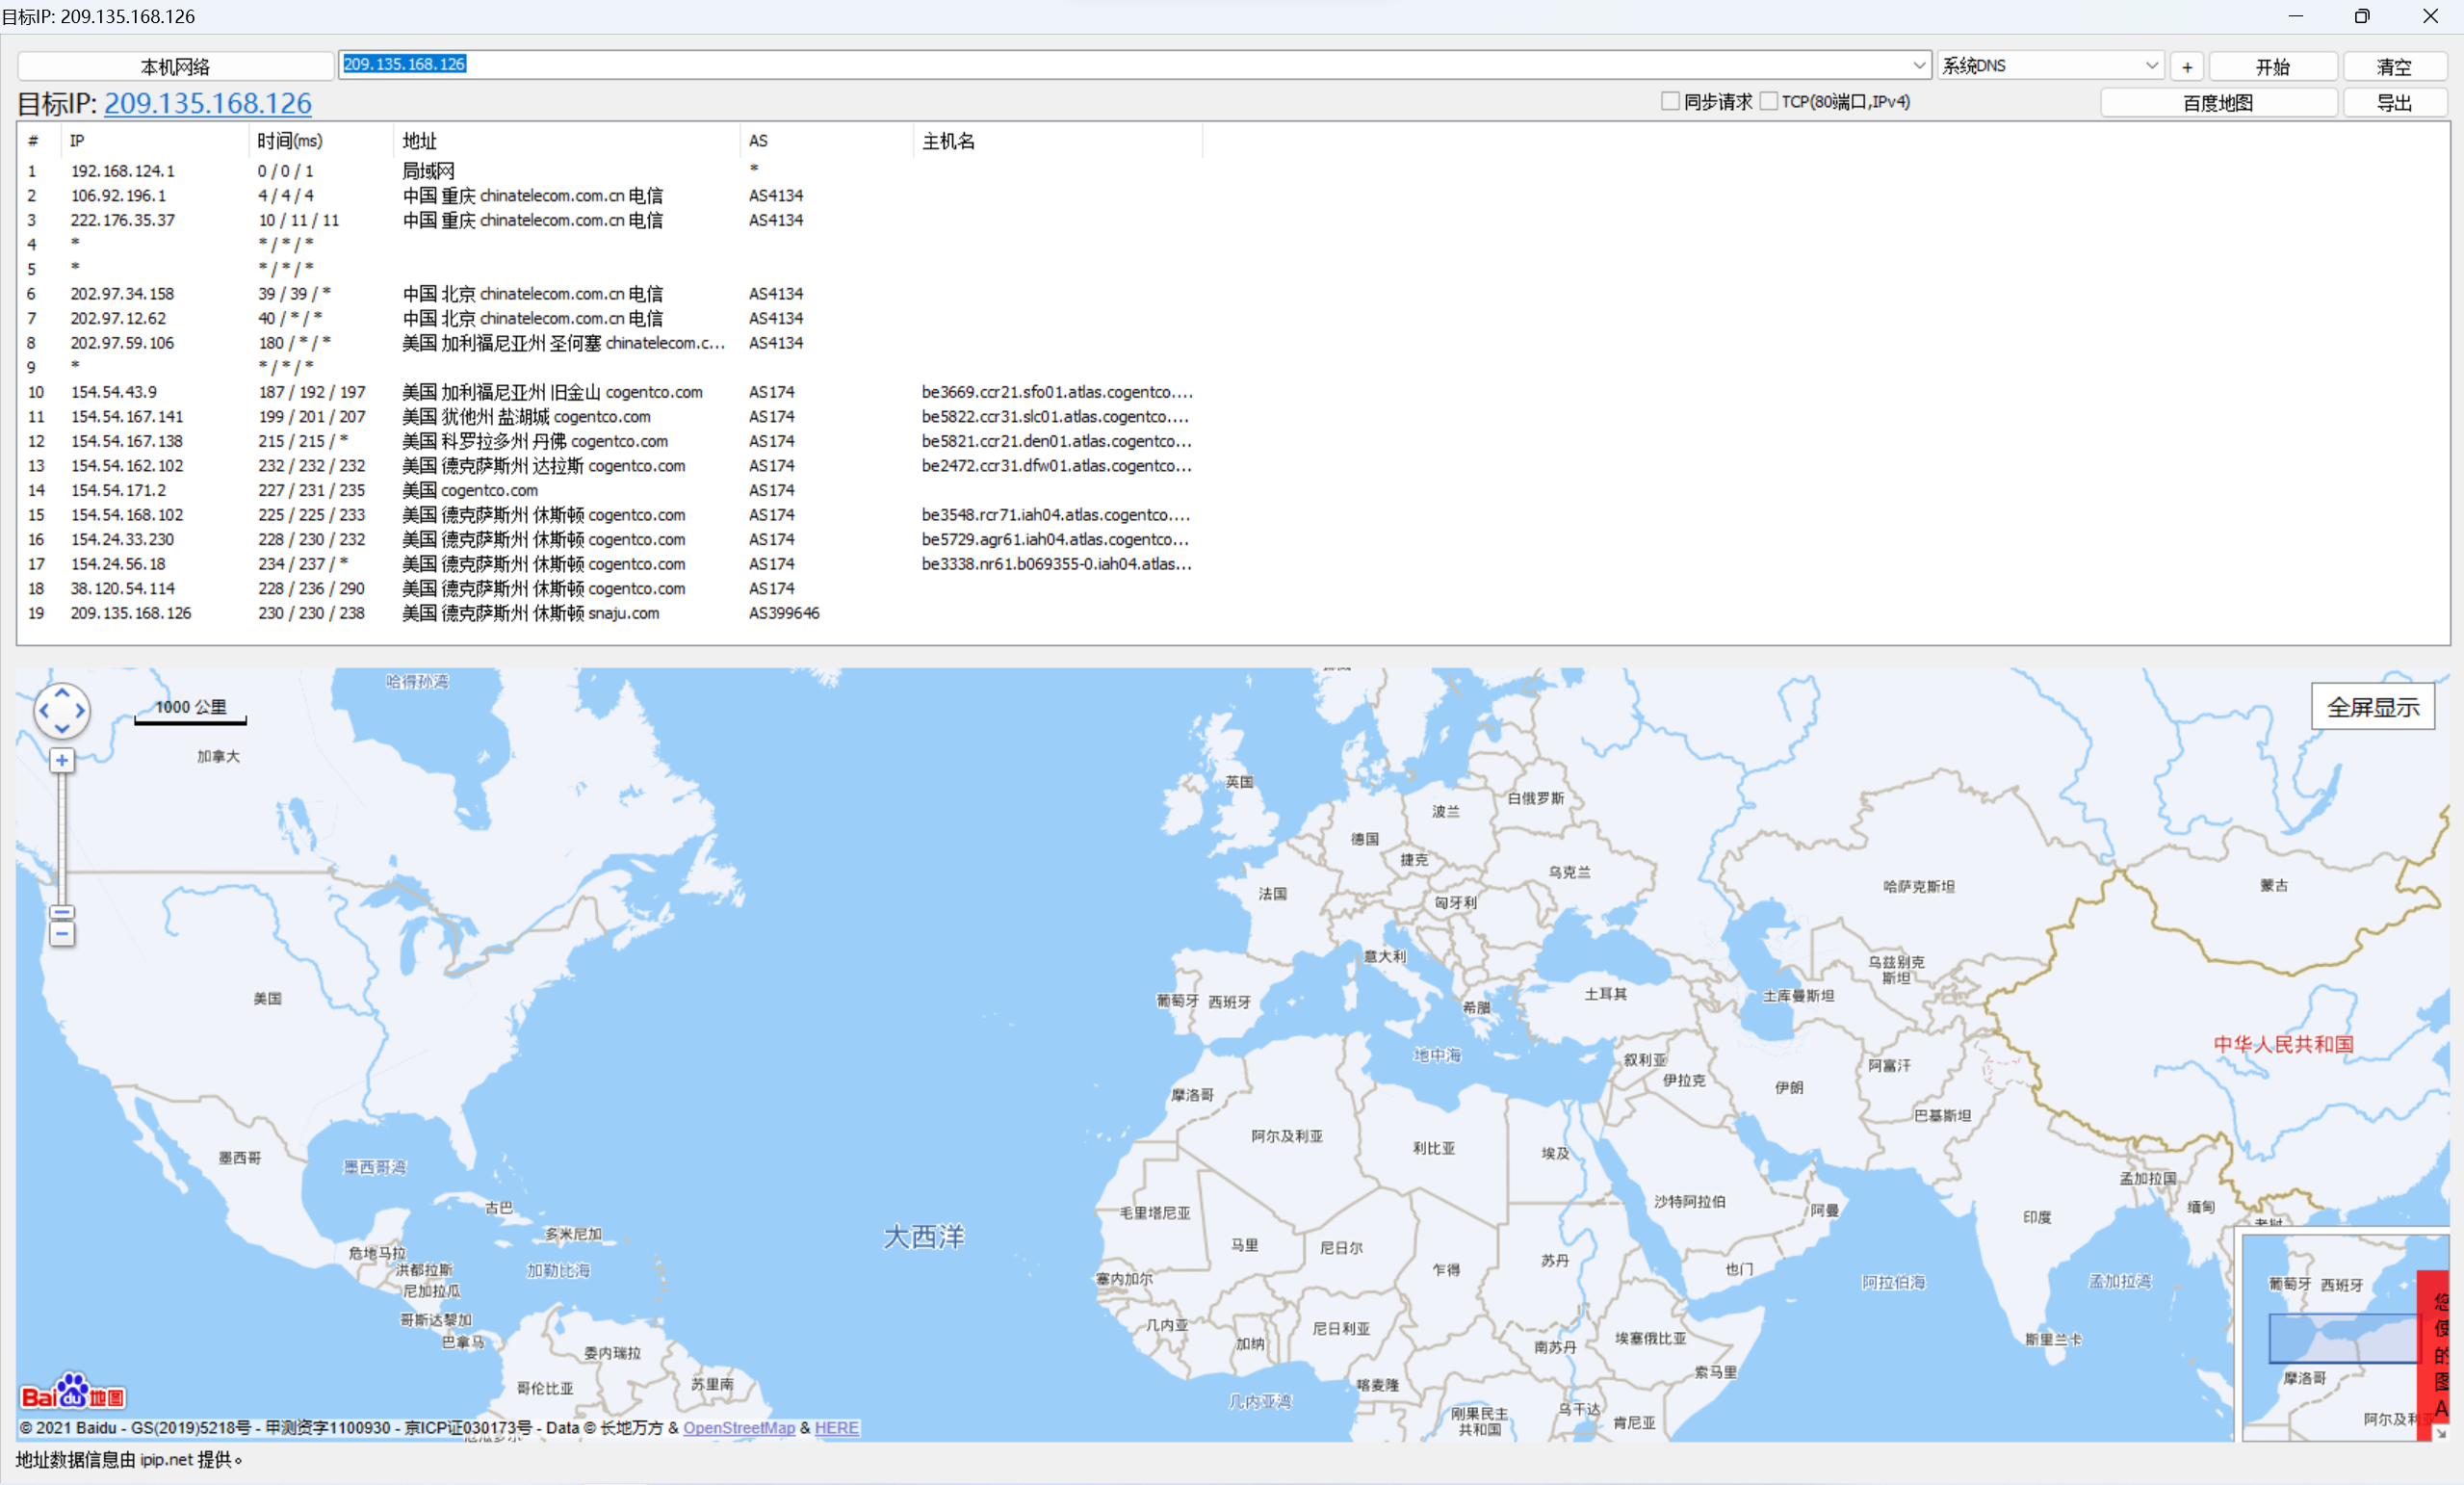Click the 地址 column header
This screenshot has width=2464, height=1485.
coord(420,141)
